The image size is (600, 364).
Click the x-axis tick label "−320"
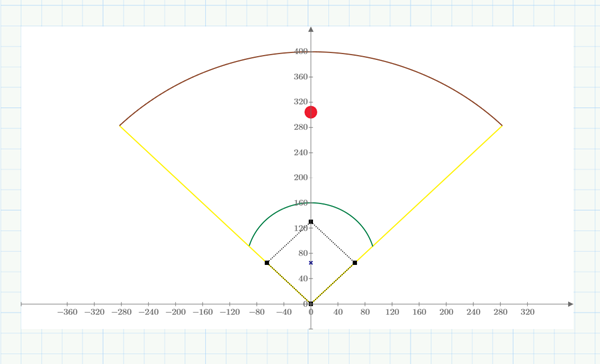click(x=95, y=312)
